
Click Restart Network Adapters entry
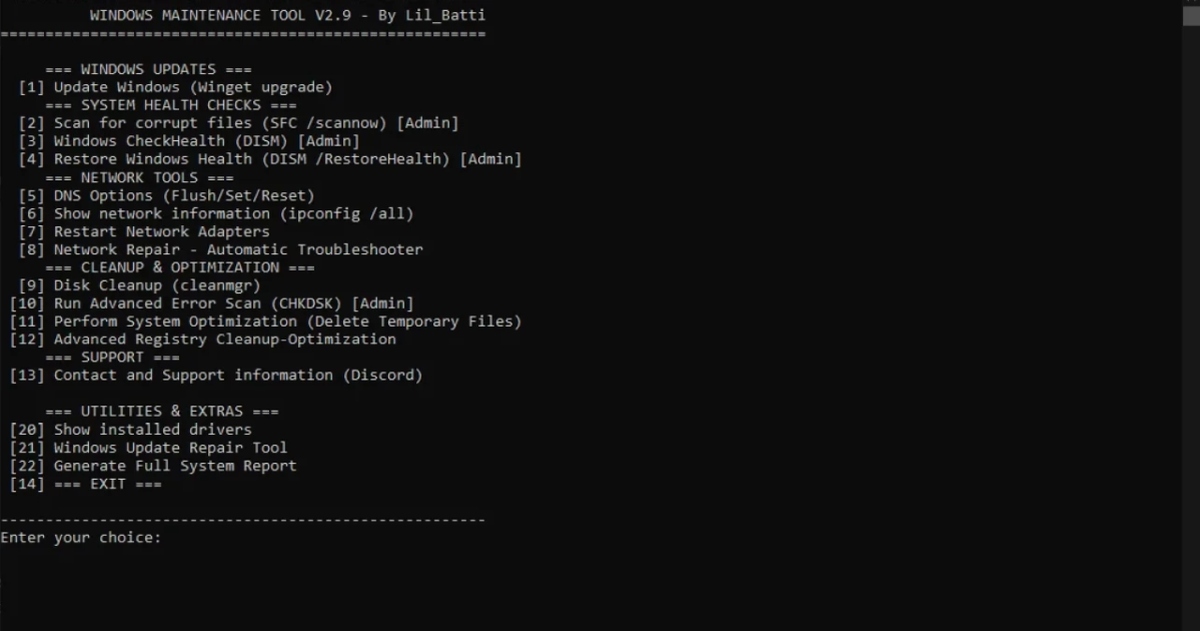point(144,231)
